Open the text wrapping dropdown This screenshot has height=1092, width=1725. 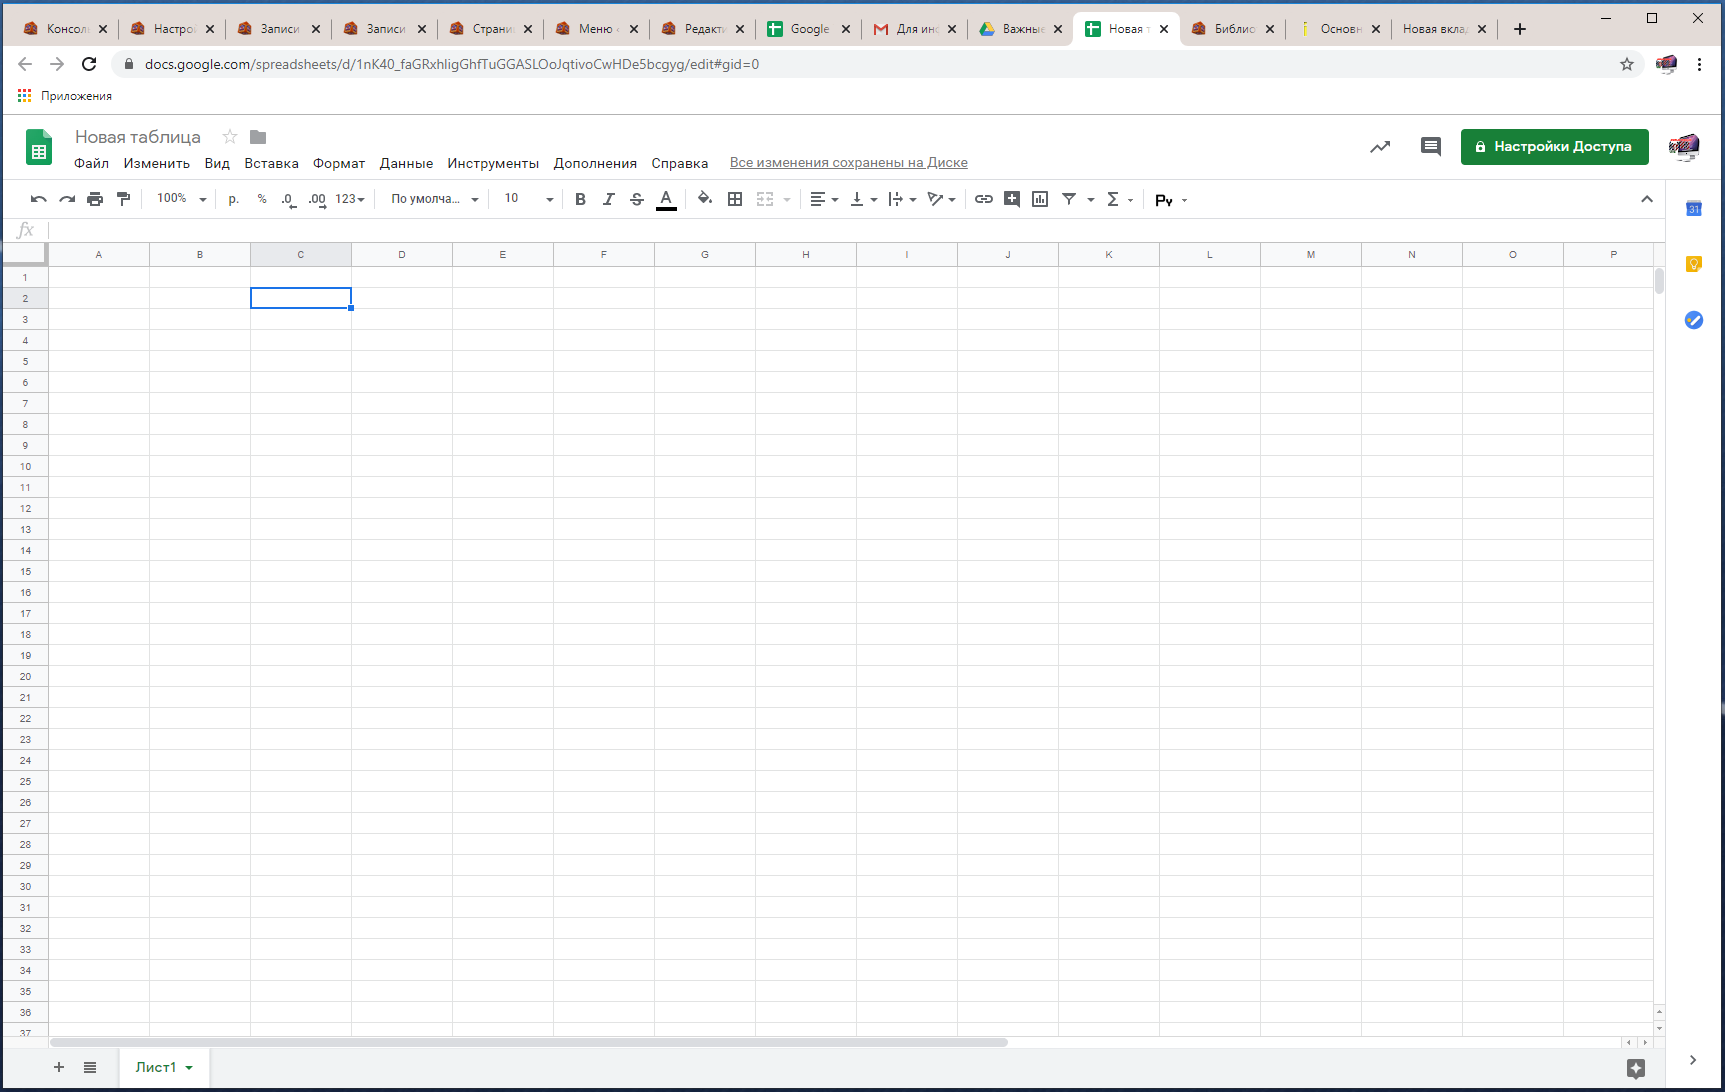pyautogui.click(x=902, y=199)
